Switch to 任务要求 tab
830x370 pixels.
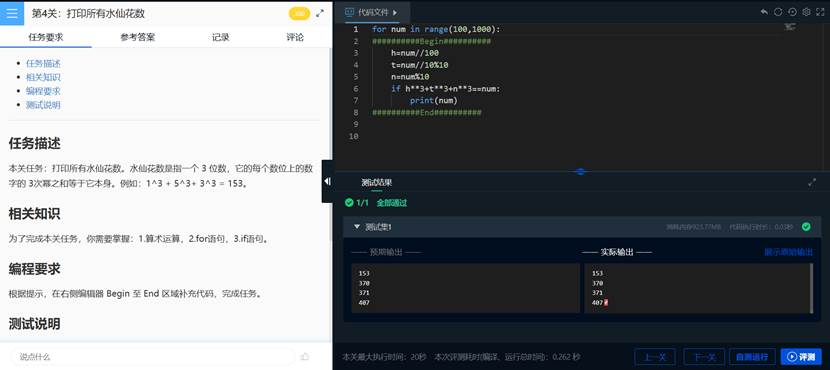(x=46, y=37)
